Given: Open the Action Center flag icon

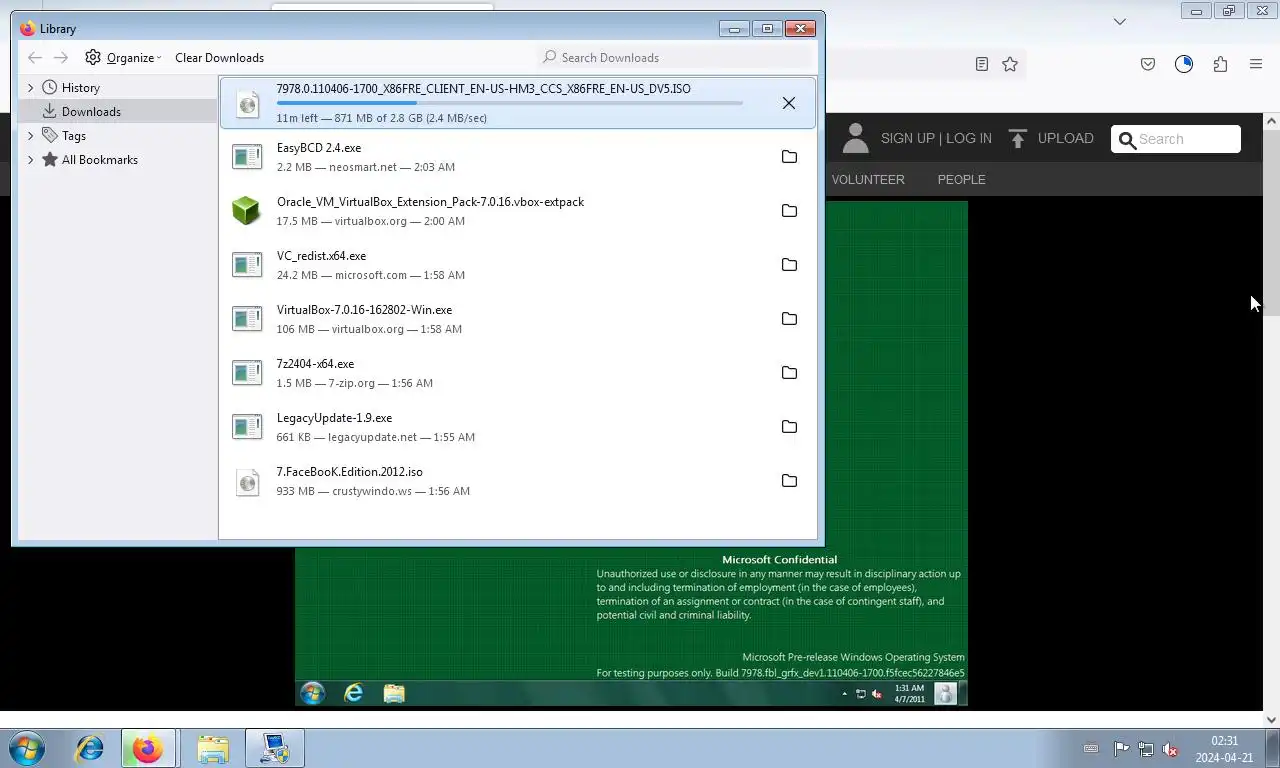Looking at the screenshot, I should [1121, 749].
